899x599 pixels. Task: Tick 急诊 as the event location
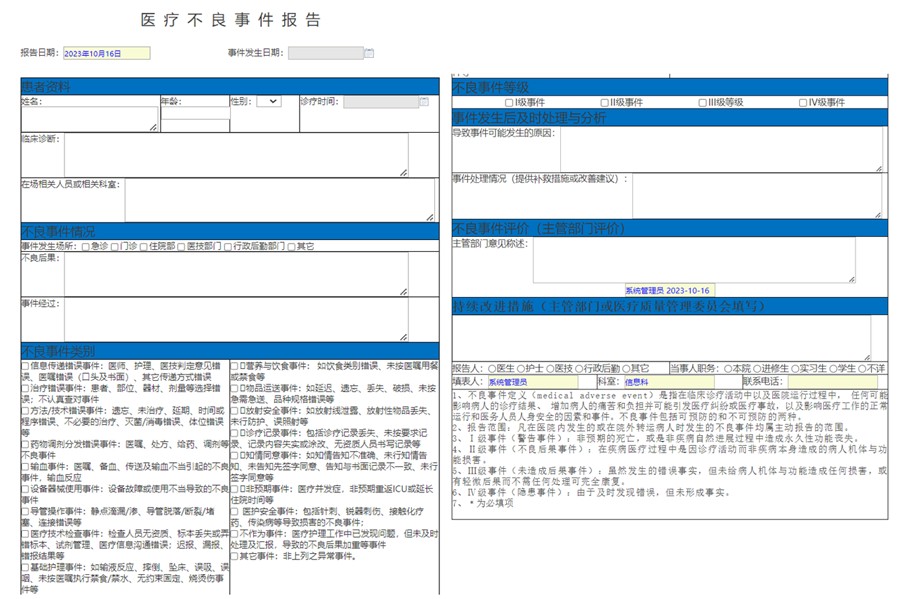pyautogui.click(x=85, y=246)
